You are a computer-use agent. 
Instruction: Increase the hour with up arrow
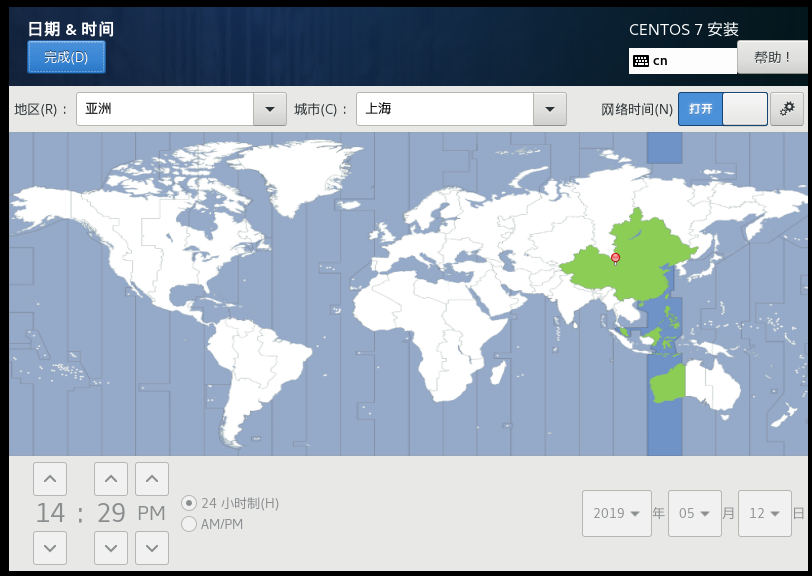coord(50,479)
